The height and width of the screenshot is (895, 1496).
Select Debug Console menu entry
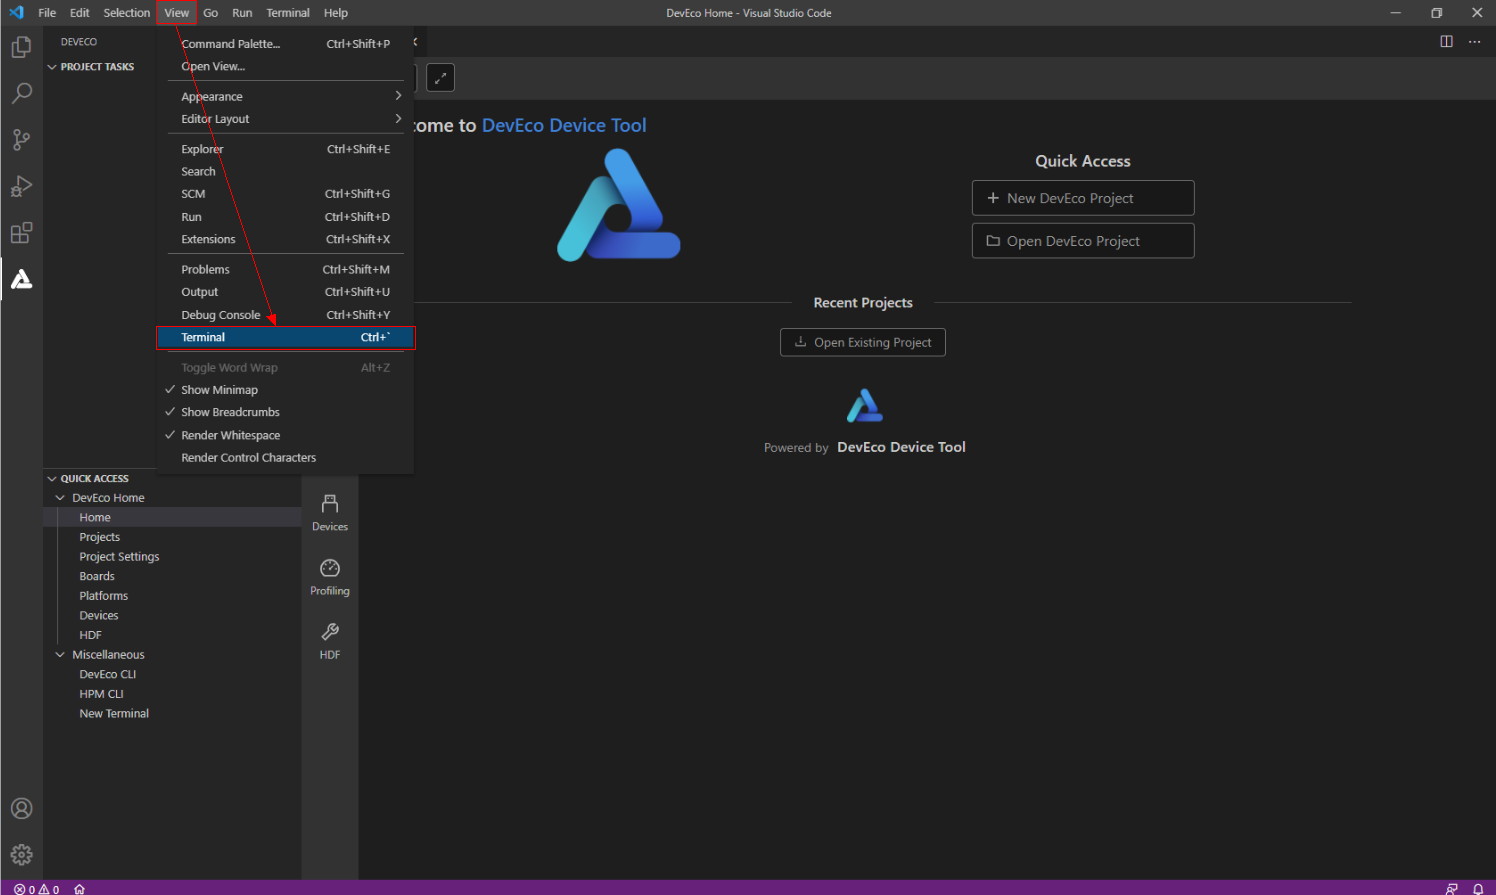(285, 315)
